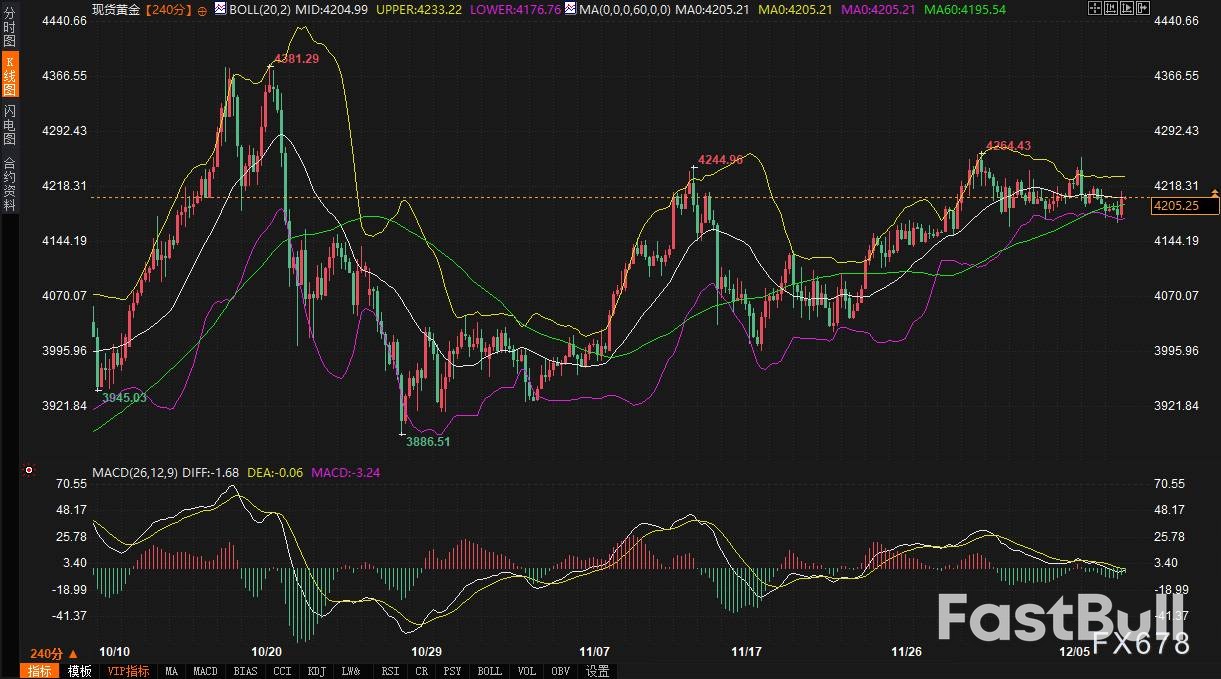The image size is (1221, 679).
Task: Open the VIP指标 tab
Action: tap(128, 671)
